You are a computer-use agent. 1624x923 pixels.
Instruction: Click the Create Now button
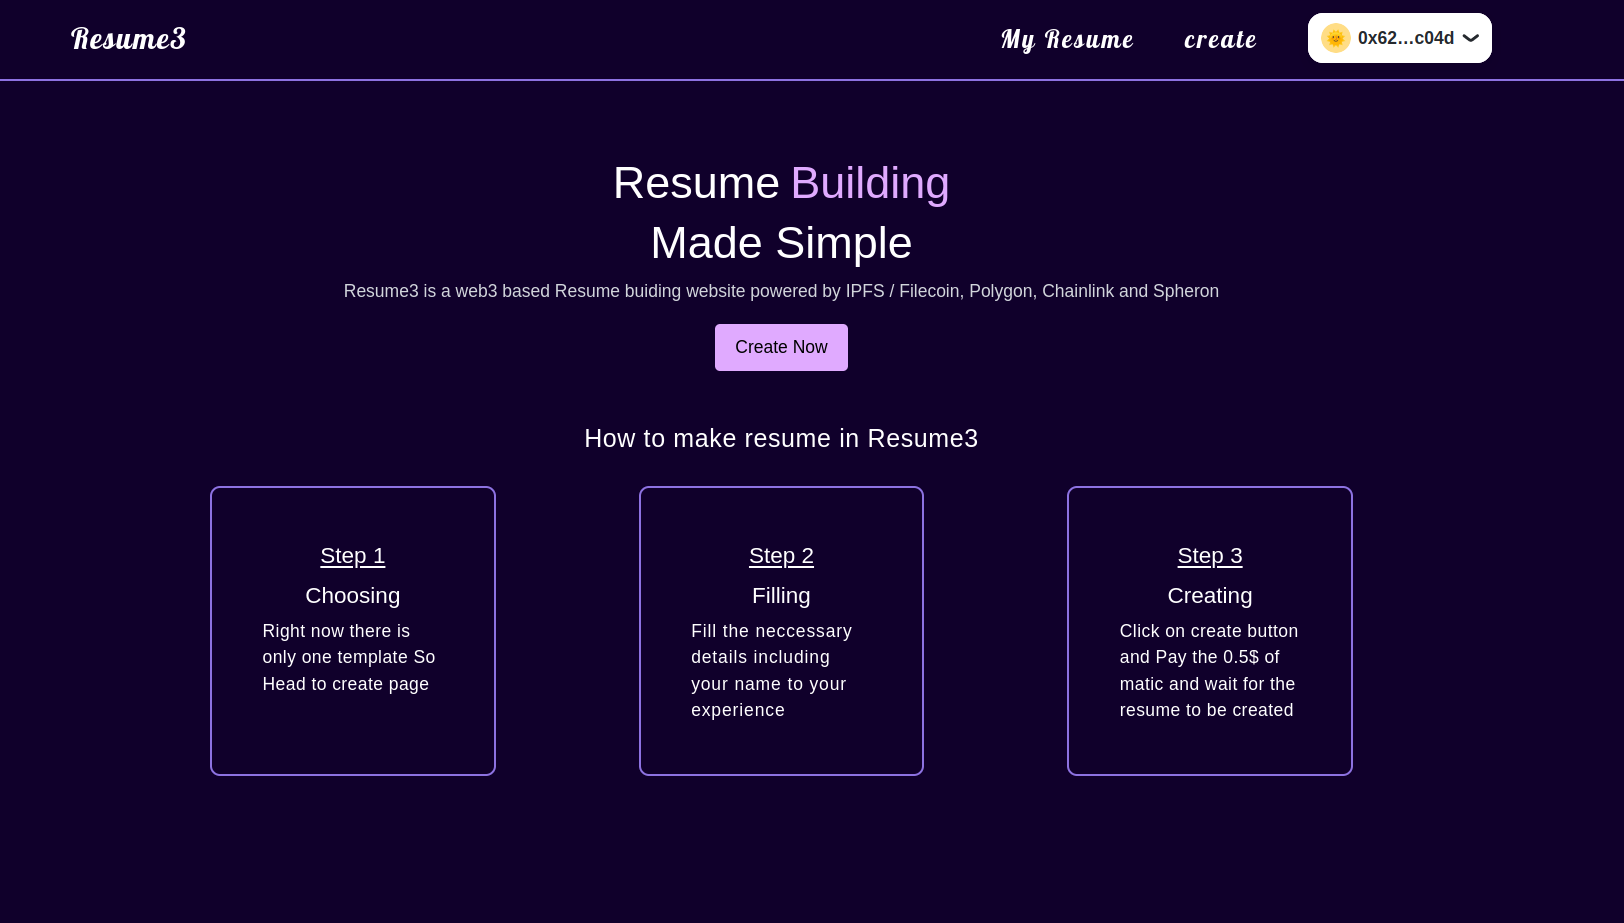pyautogui.click(x=781, y=347)
